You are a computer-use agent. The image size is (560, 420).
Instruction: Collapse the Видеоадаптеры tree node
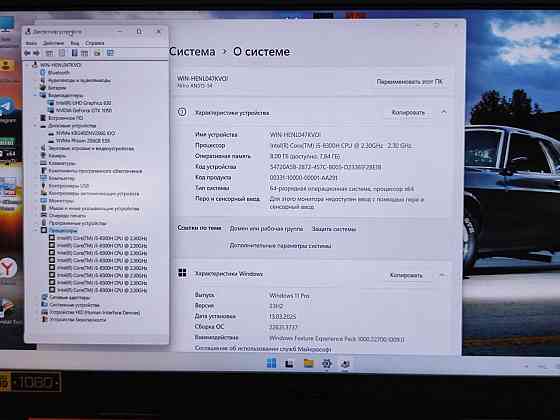point(36,95)
